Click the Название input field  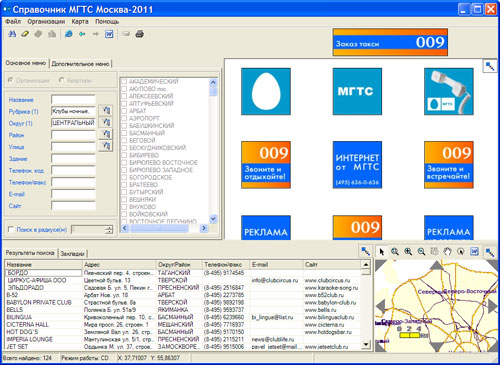click(x=73, y=99)
